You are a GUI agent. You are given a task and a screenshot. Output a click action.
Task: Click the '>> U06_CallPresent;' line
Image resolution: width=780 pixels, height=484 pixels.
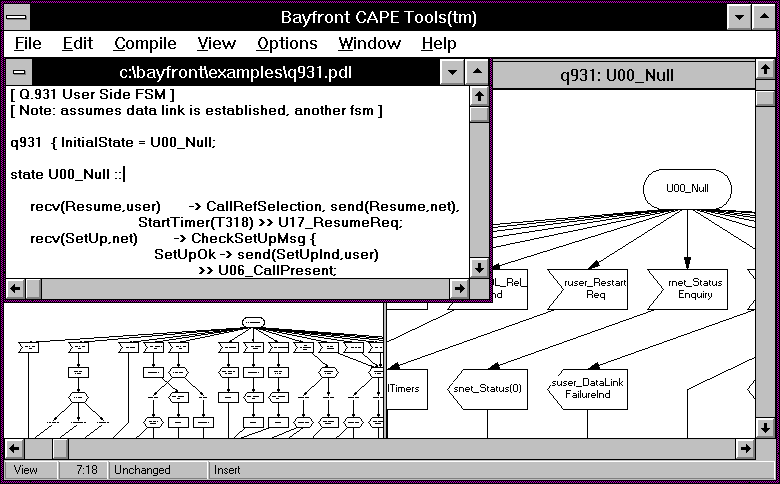(268, 271)
